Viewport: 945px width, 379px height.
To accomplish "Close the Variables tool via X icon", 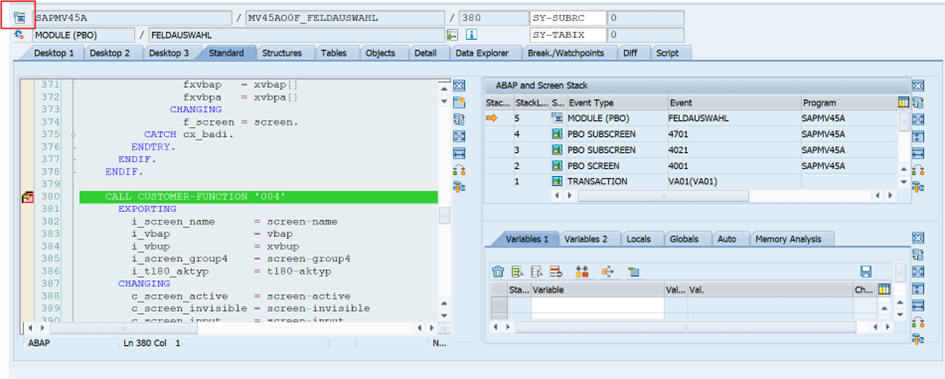I will coord(918,237).
